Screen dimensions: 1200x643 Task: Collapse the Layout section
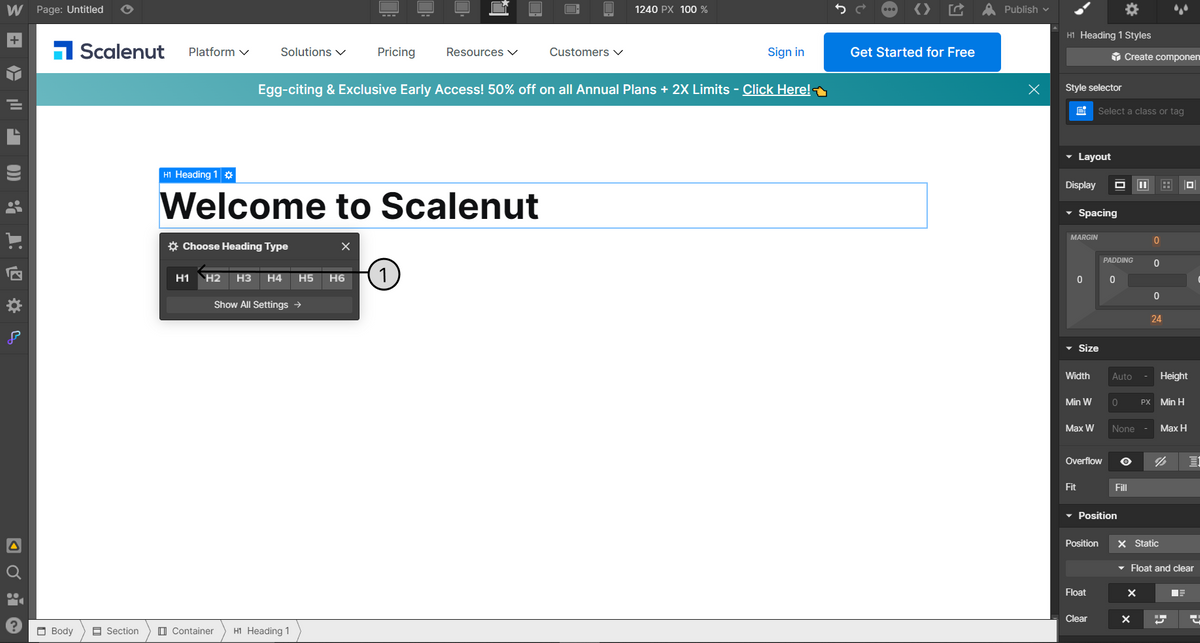pos(1069,157)
